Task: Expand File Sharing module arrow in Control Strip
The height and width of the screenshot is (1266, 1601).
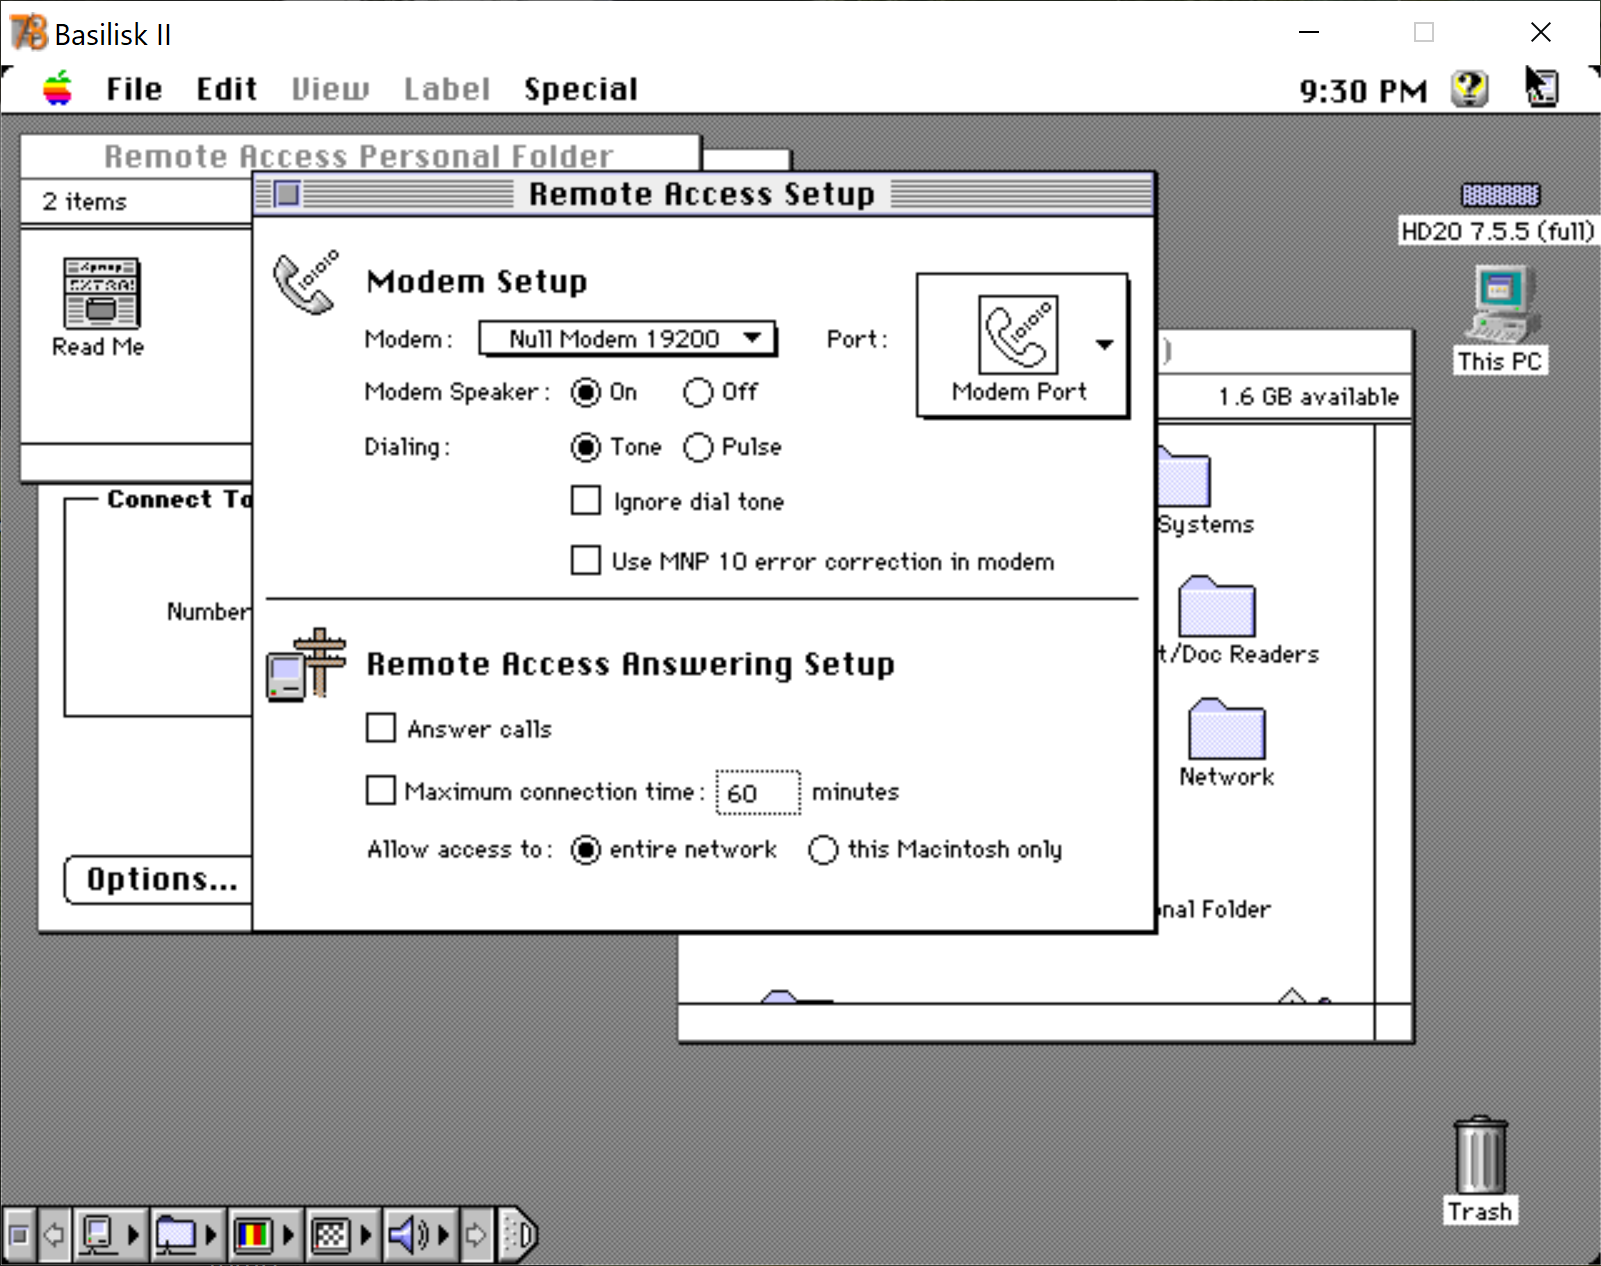Action: (x=211, y=1236)
